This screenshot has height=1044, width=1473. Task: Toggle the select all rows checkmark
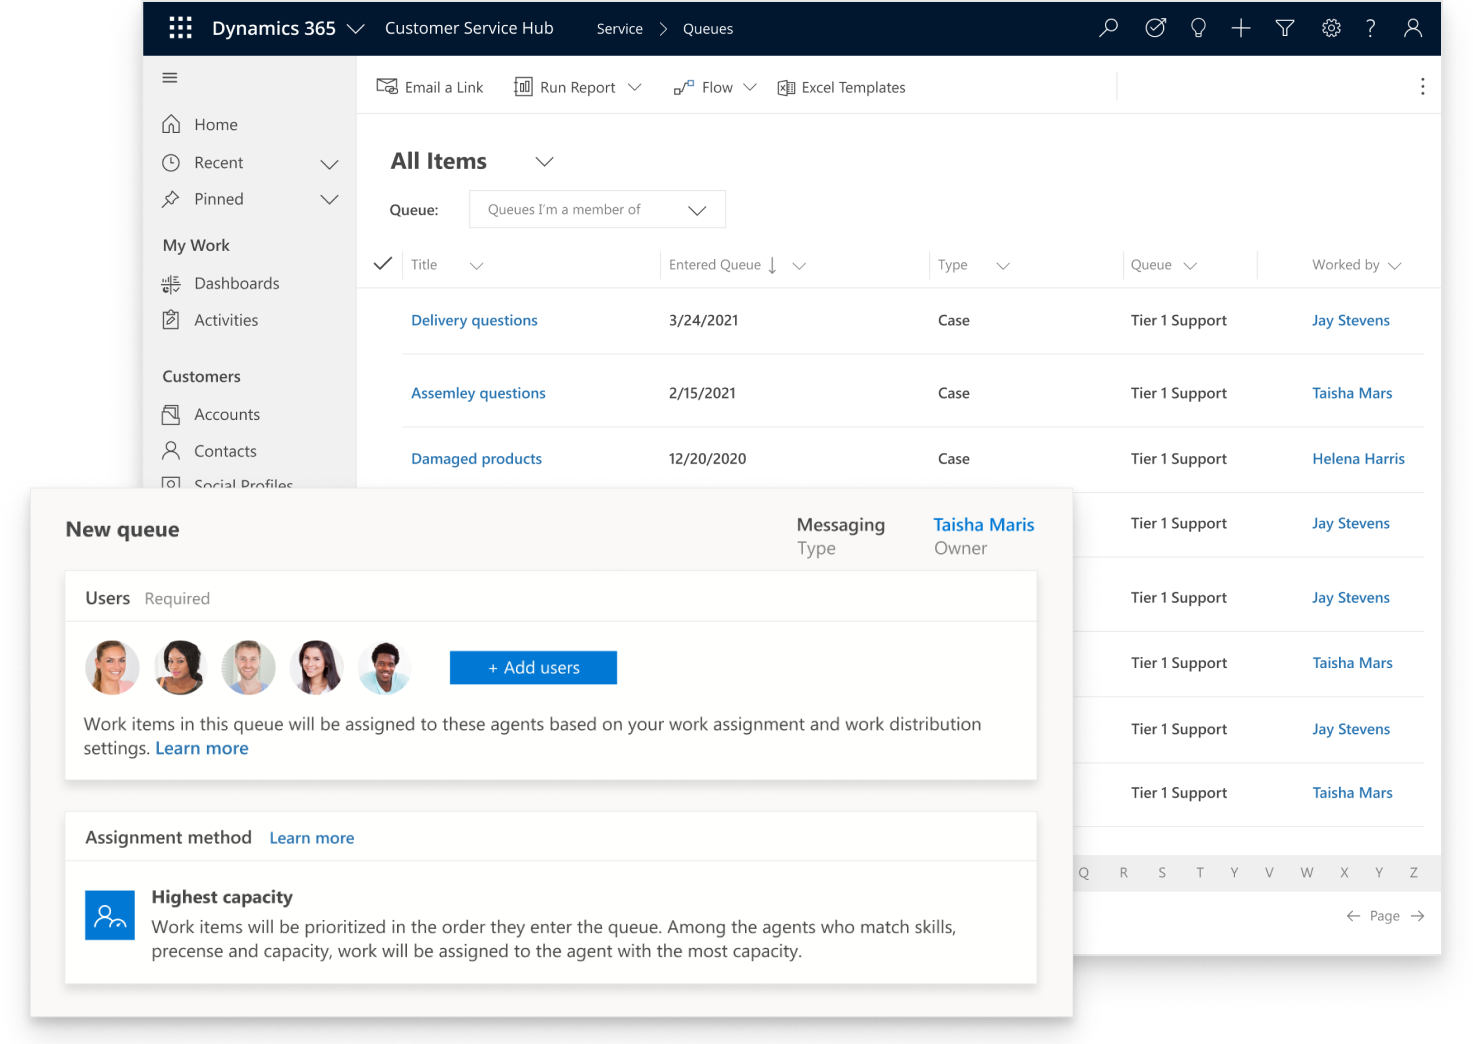[382, 264]
